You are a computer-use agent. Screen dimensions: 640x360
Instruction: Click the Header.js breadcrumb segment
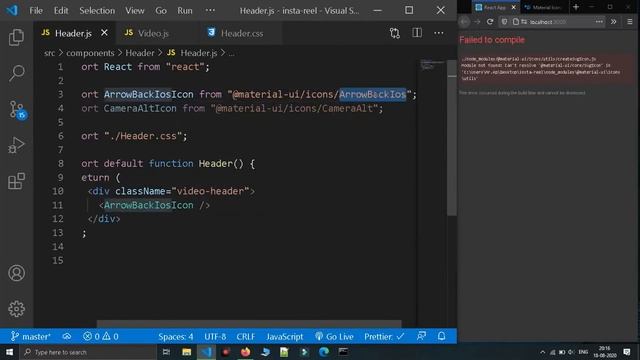tap(198, 53)
